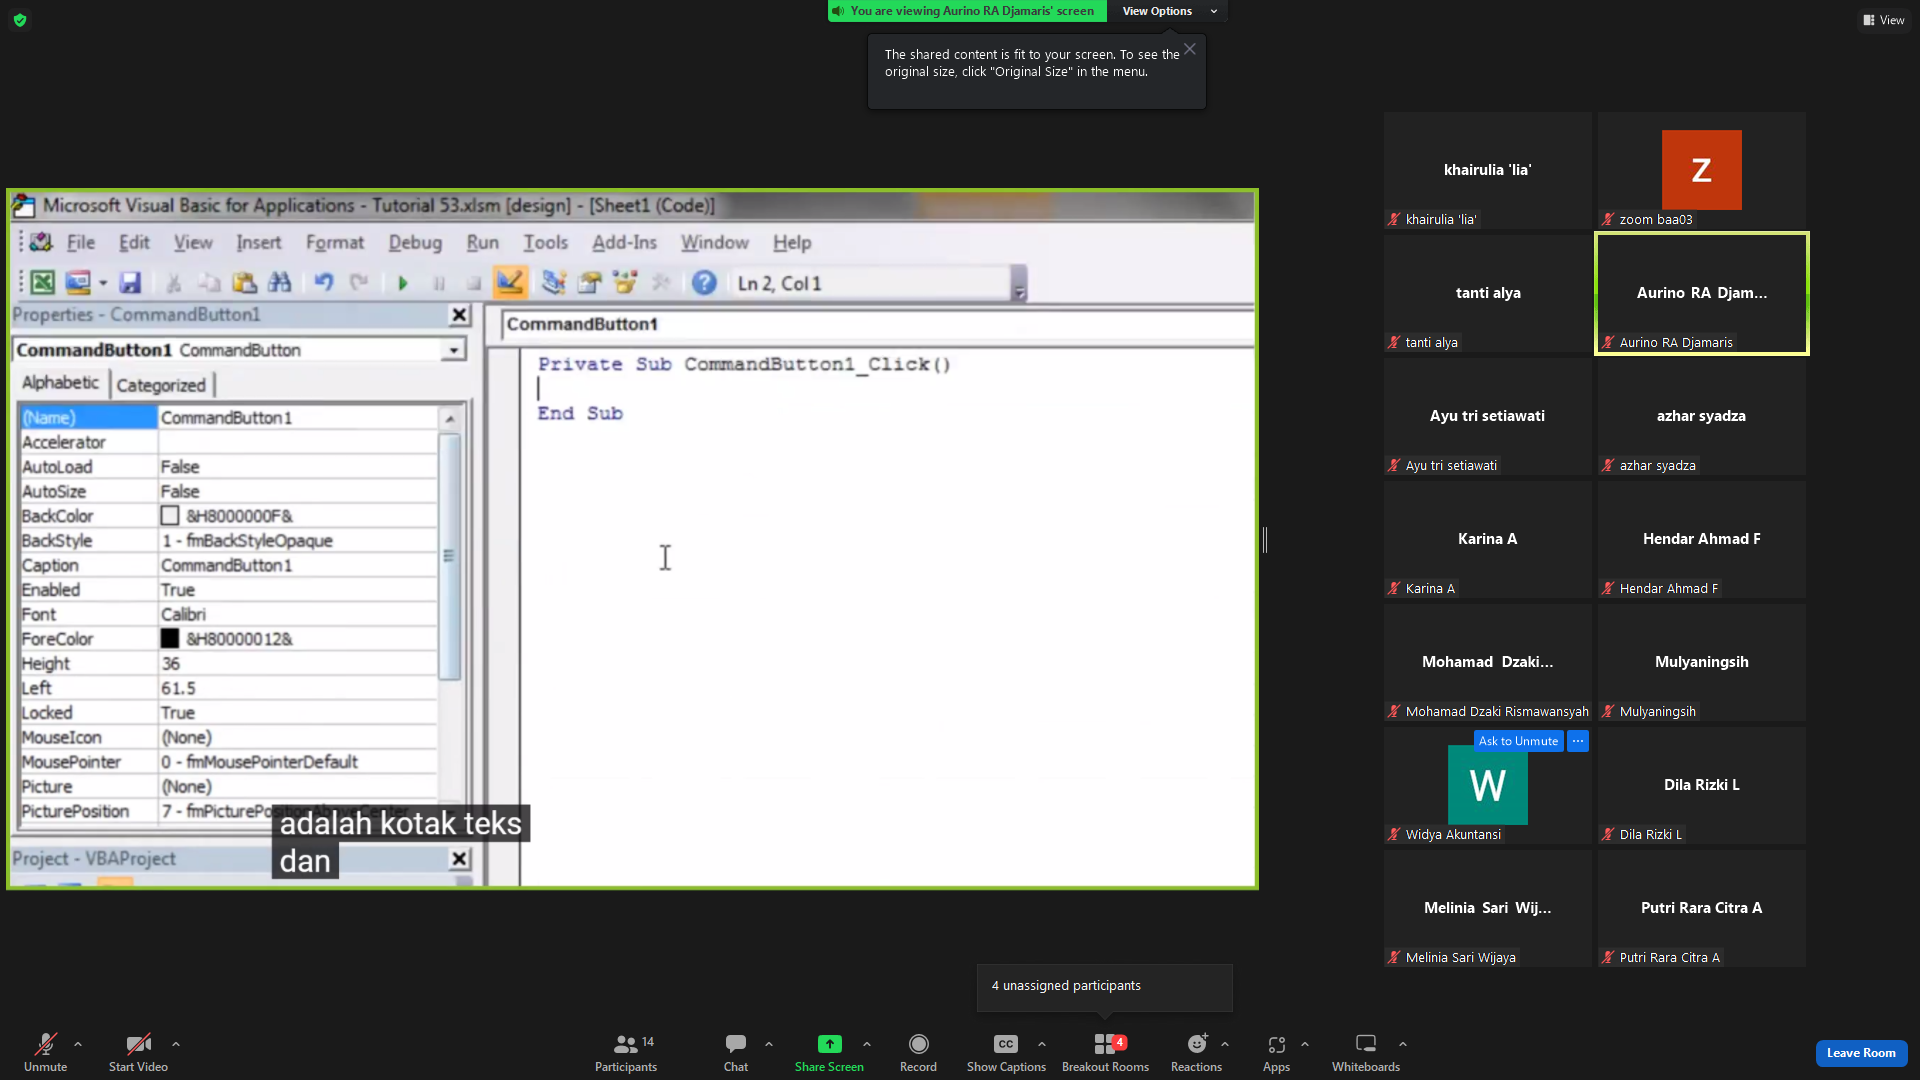Screen dimensions: 1920x1080
Task: Click the Properties Window icon
Action: [590, 283]
